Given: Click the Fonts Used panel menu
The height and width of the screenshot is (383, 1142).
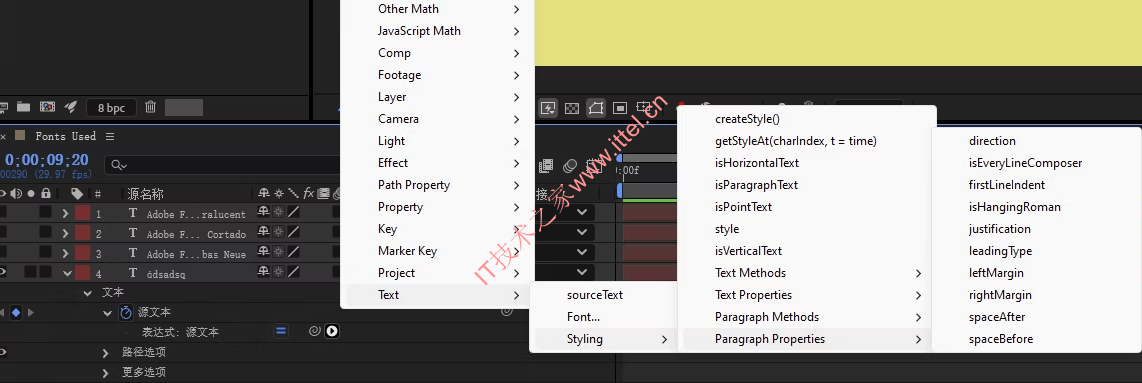Looking at the screenshot, I should [110, 136].
